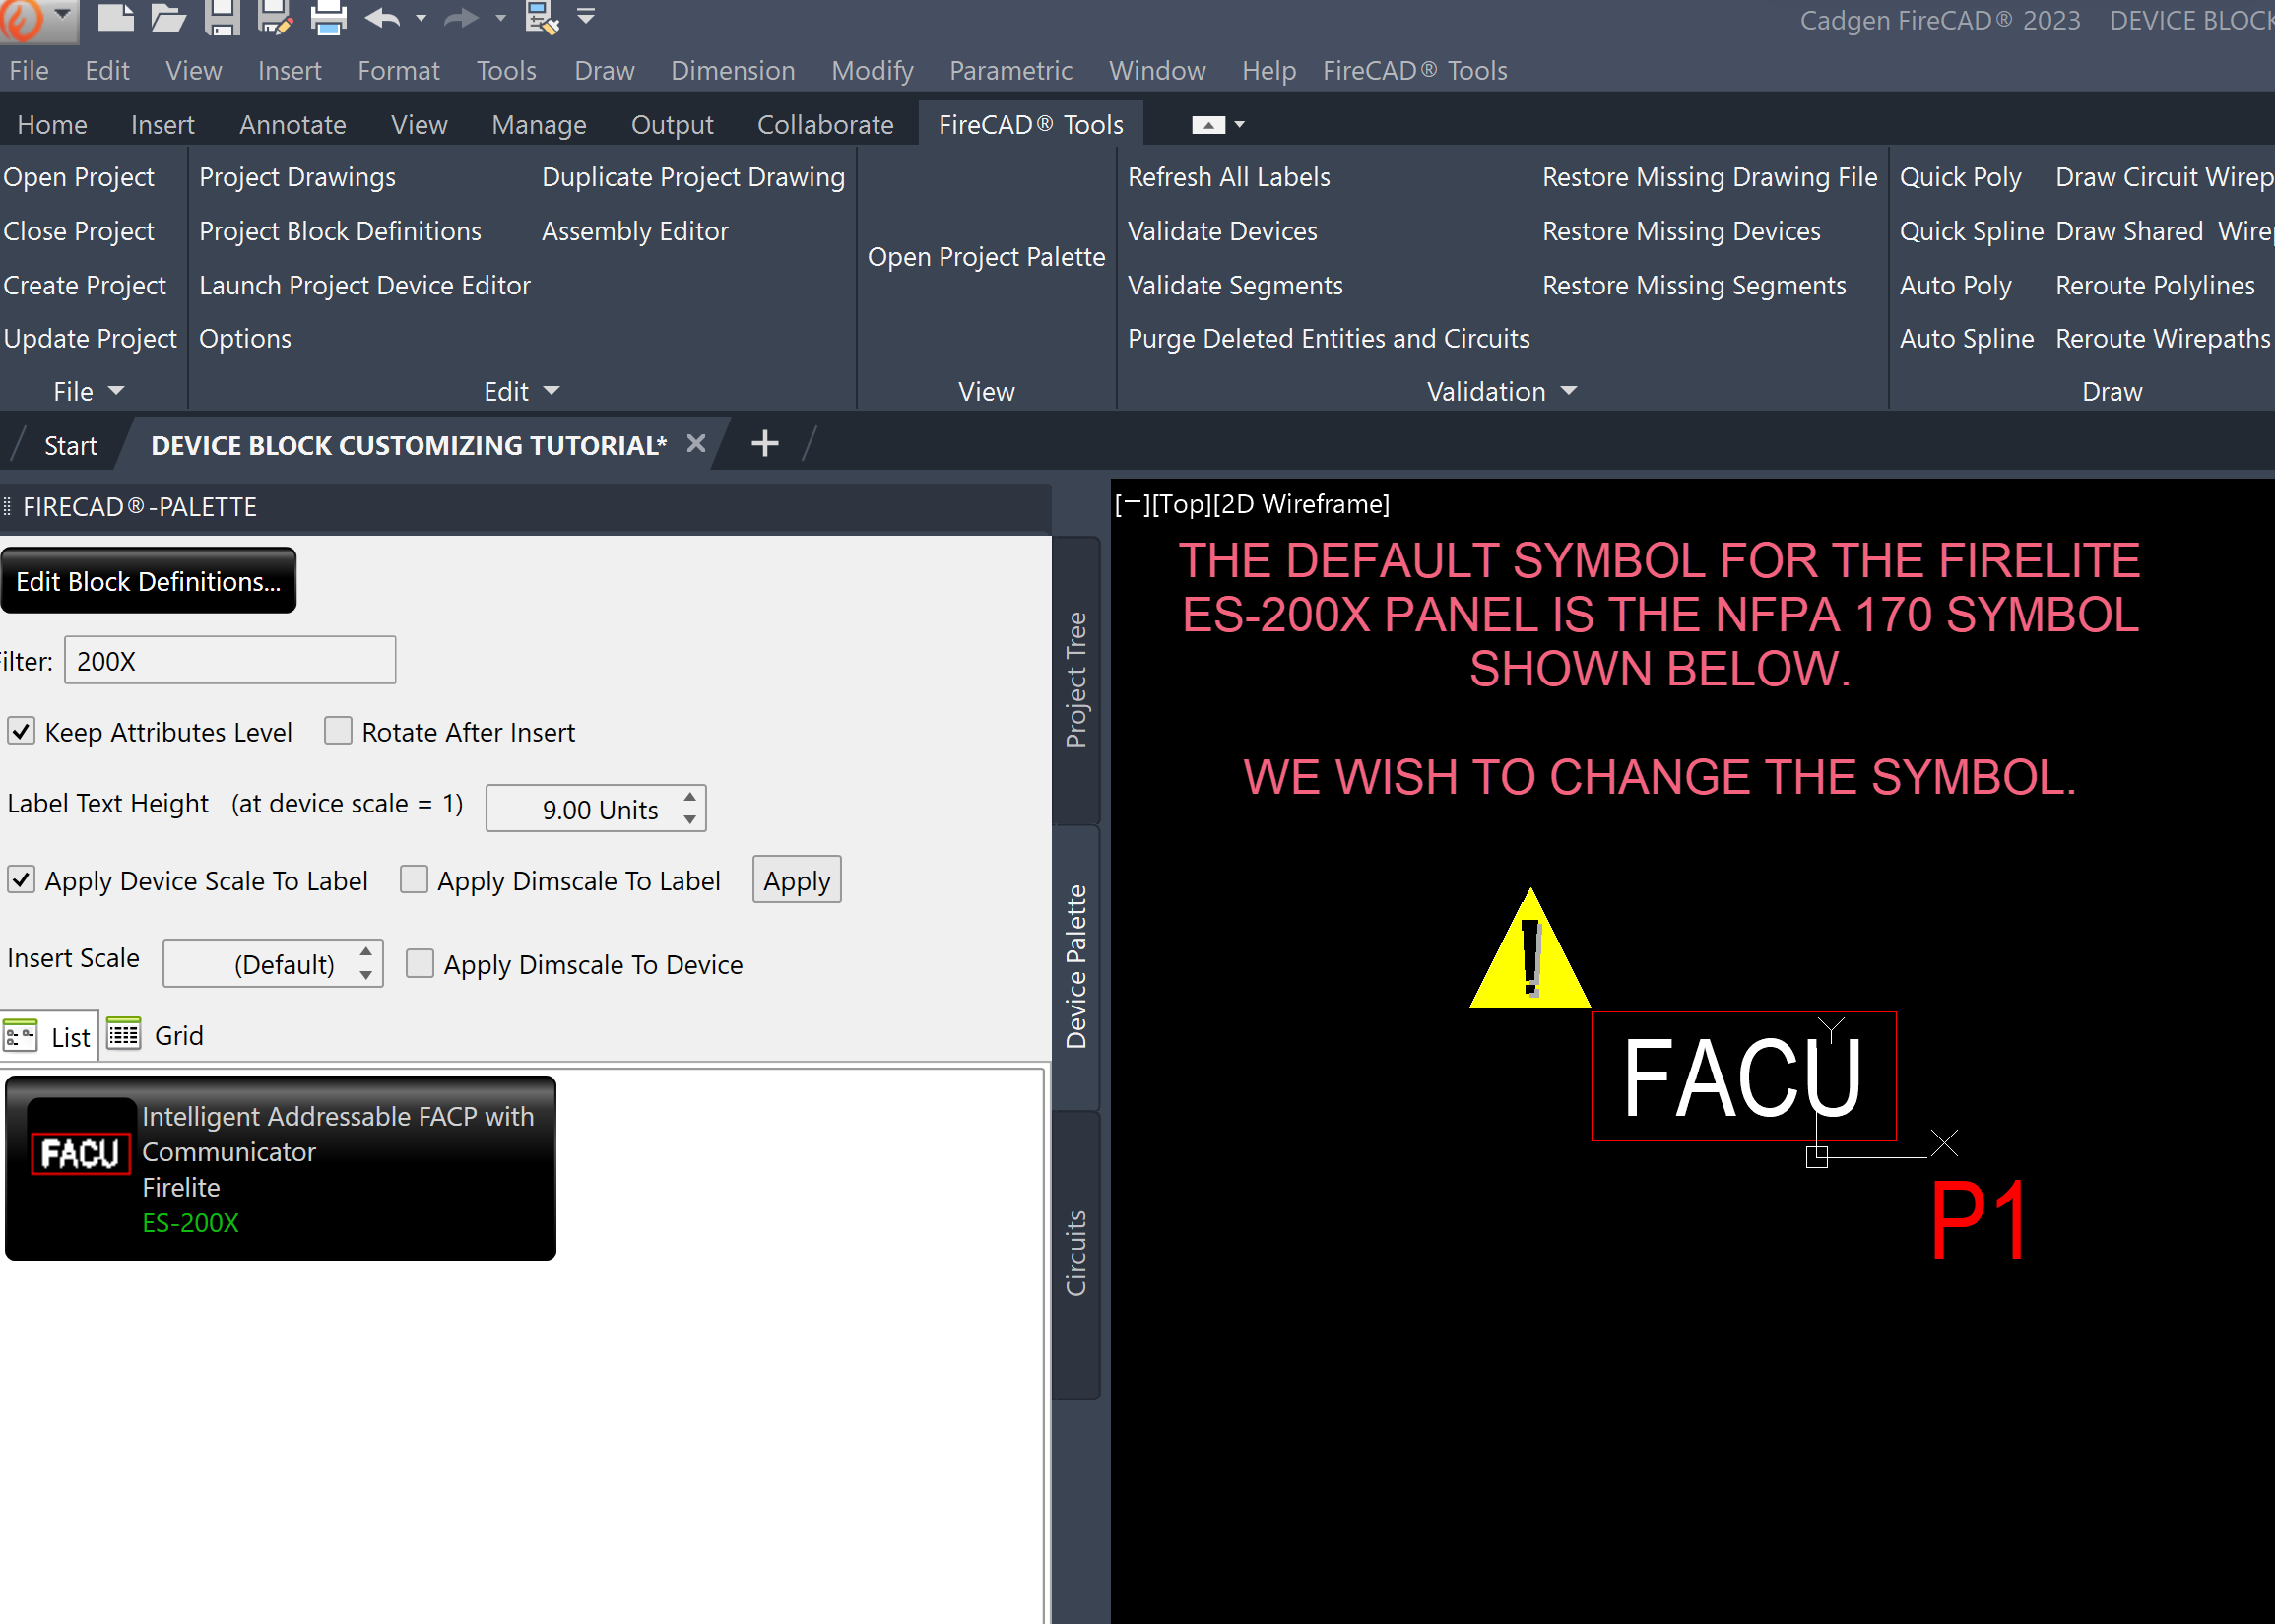2275x1624 pixels.
Task: Expand the Validation panel dropdown
Action: click(x=1568, y=391)
